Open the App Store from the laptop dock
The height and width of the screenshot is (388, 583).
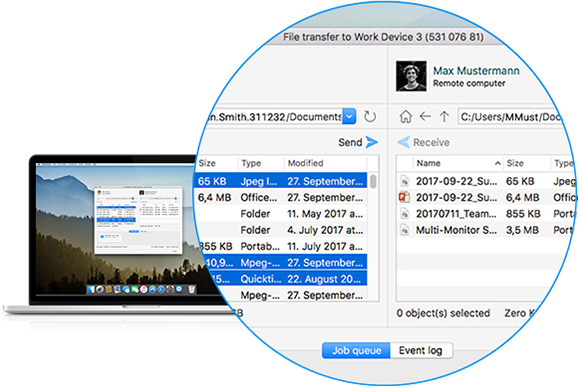pyautogui.click(x=152, y=289)
